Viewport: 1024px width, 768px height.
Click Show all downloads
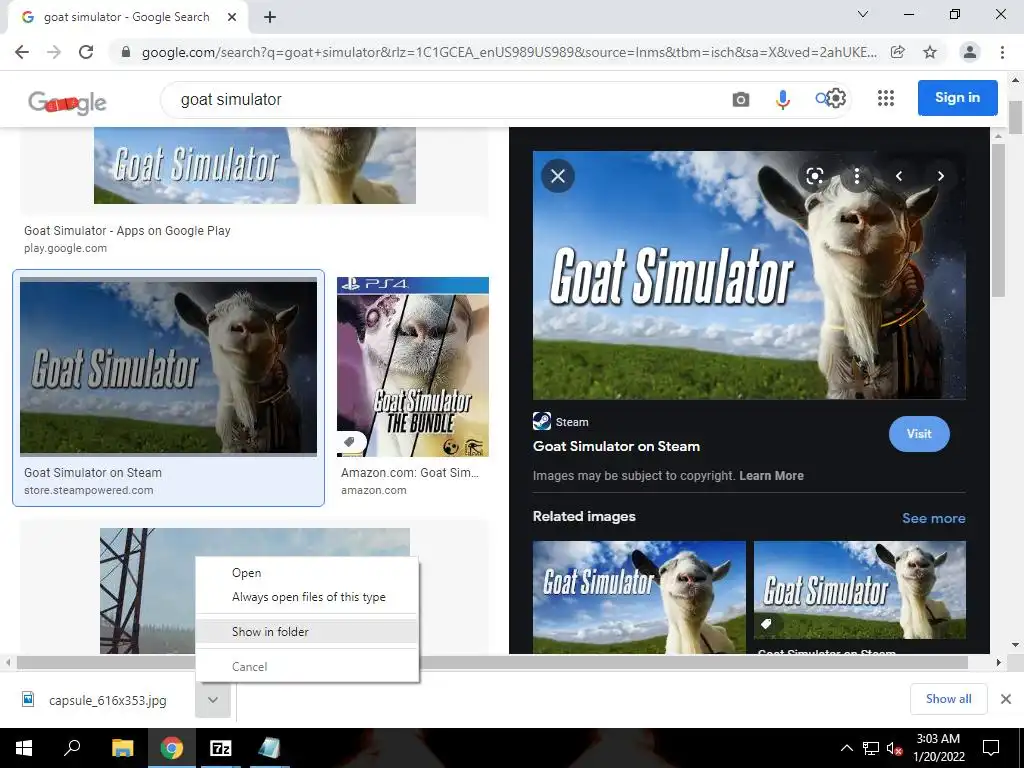point(948,699)
